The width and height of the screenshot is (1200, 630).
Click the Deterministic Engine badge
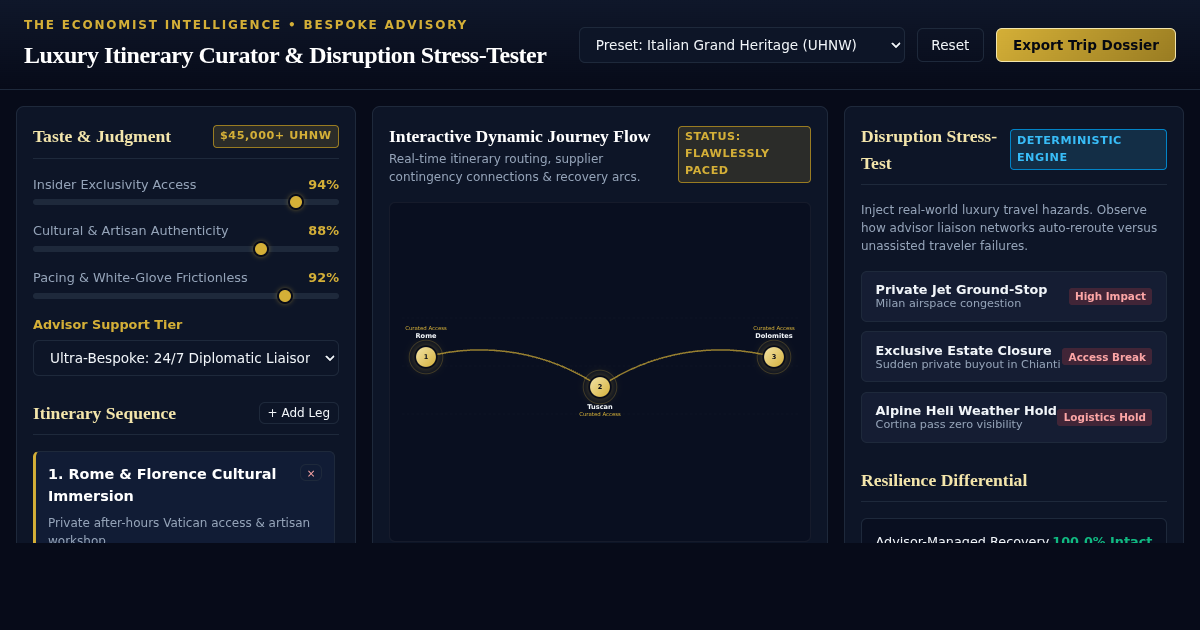pos(1088,149)
